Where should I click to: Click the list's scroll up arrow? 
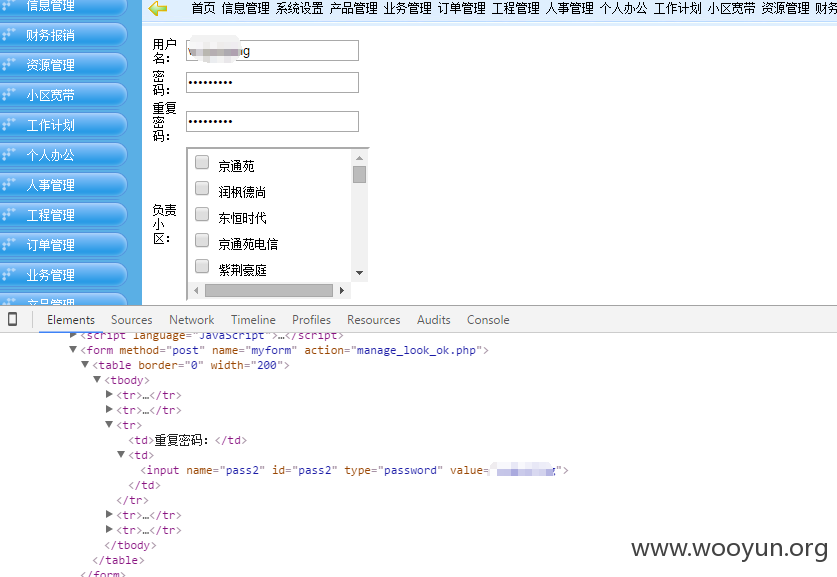[x=359, y=158]
